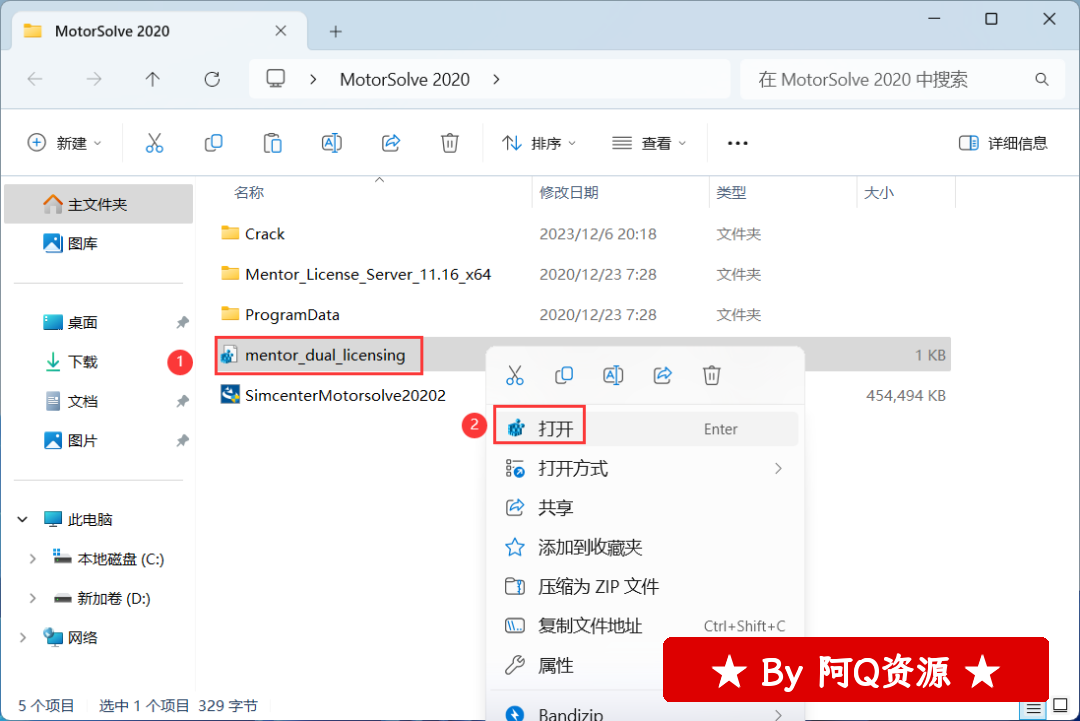
Task: Rename the file via the context menu rename icon
Action: (613, 375)
